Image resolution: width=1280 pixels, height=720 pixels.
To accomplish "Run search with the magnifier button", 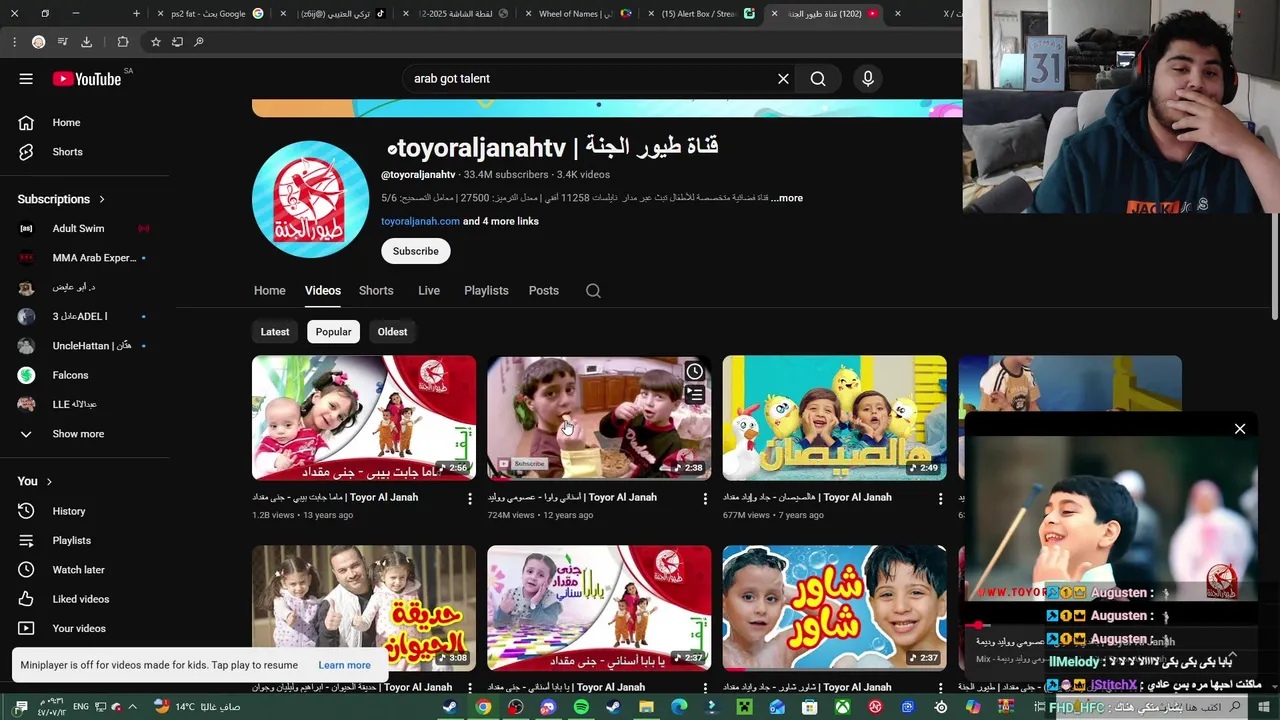I will point(818,79).
